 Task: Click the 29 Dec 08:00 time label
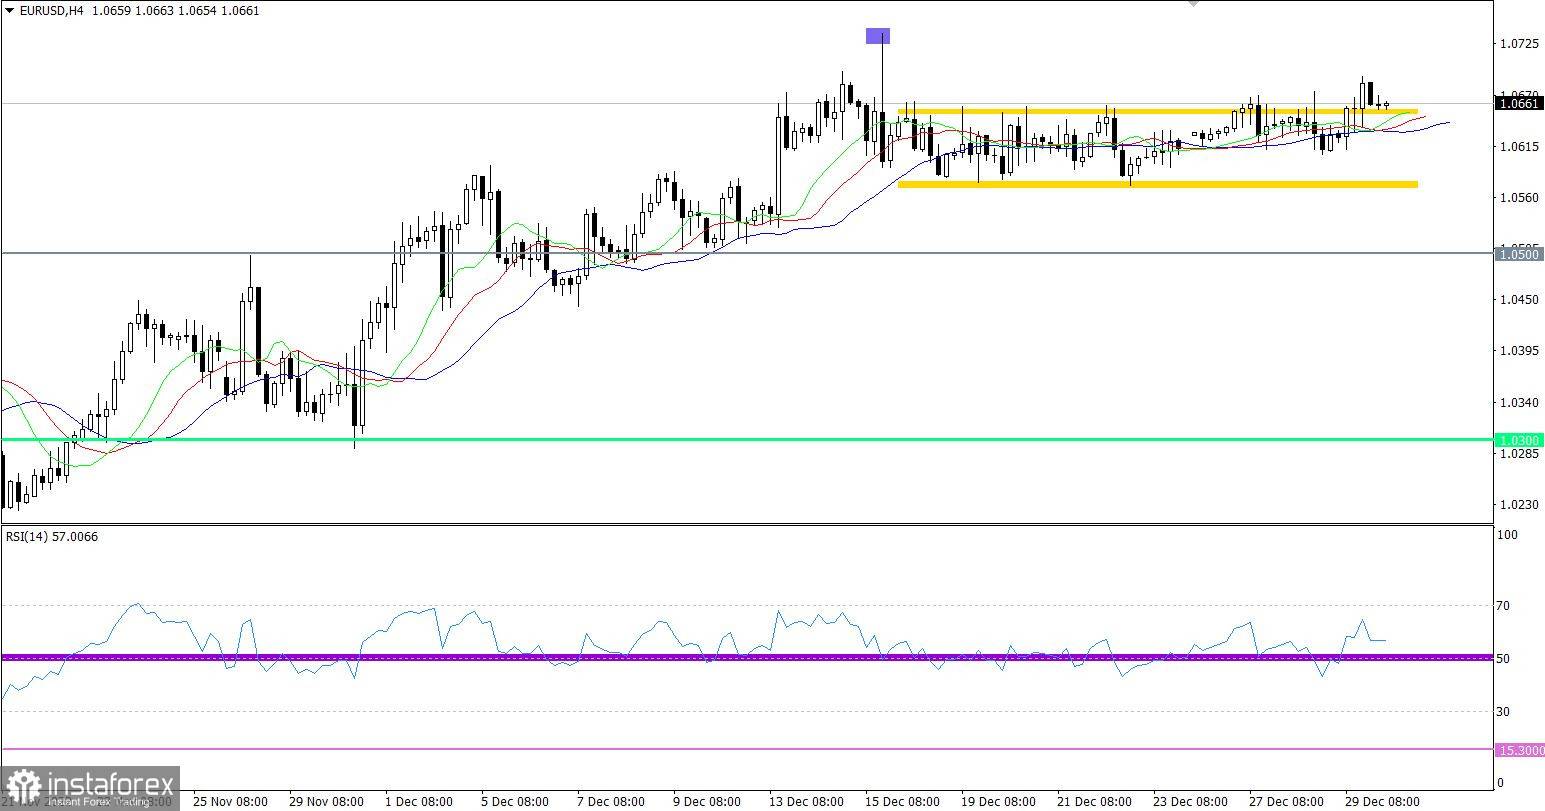(x=1382, y=802)
